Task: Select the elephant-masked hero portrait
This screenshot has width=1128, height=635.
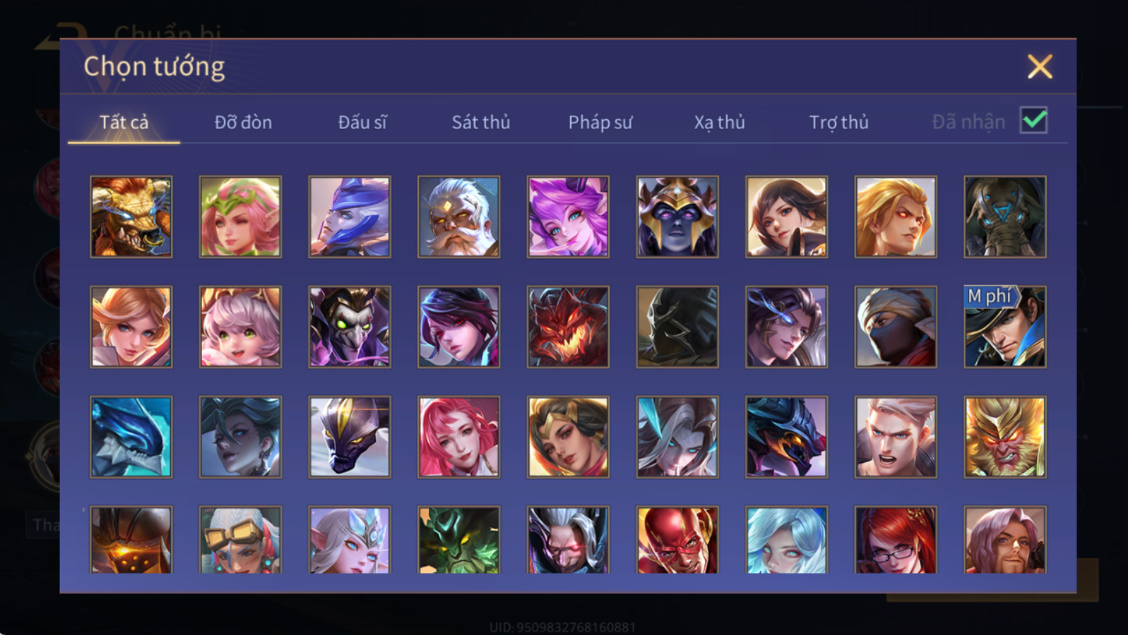Action: point(1005,216)
